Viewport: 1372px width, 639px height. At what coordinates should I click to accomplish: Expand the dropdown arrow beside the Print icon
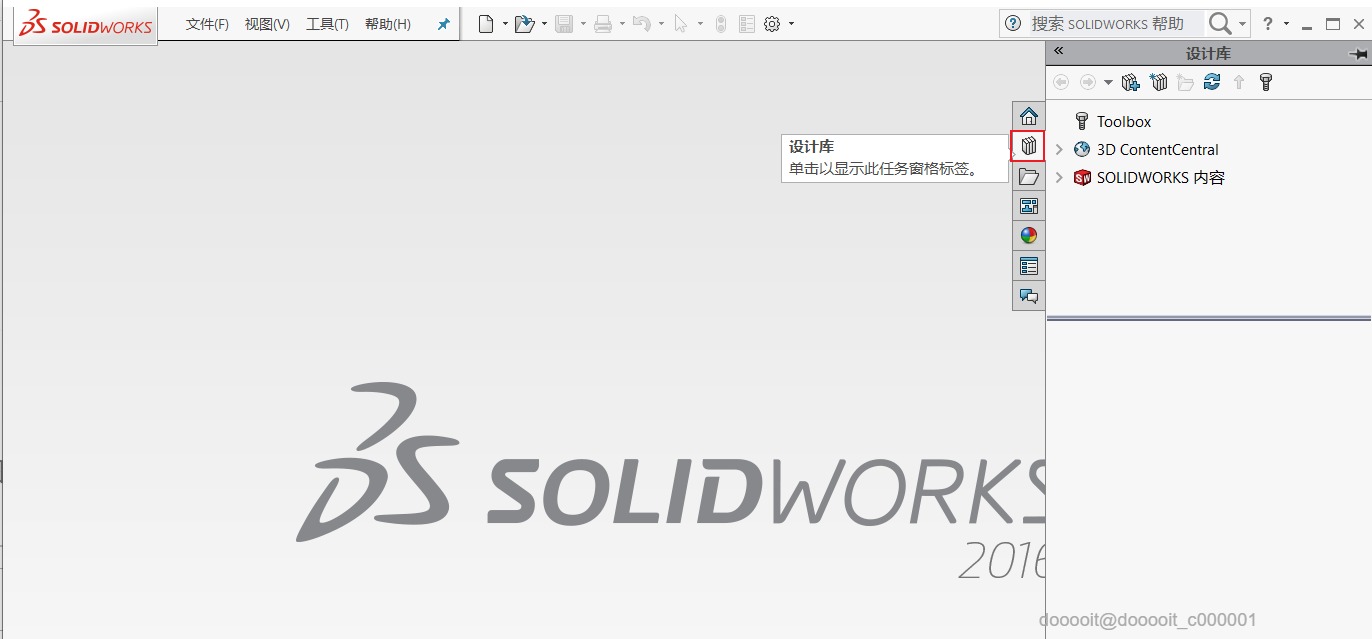[622, 24]
